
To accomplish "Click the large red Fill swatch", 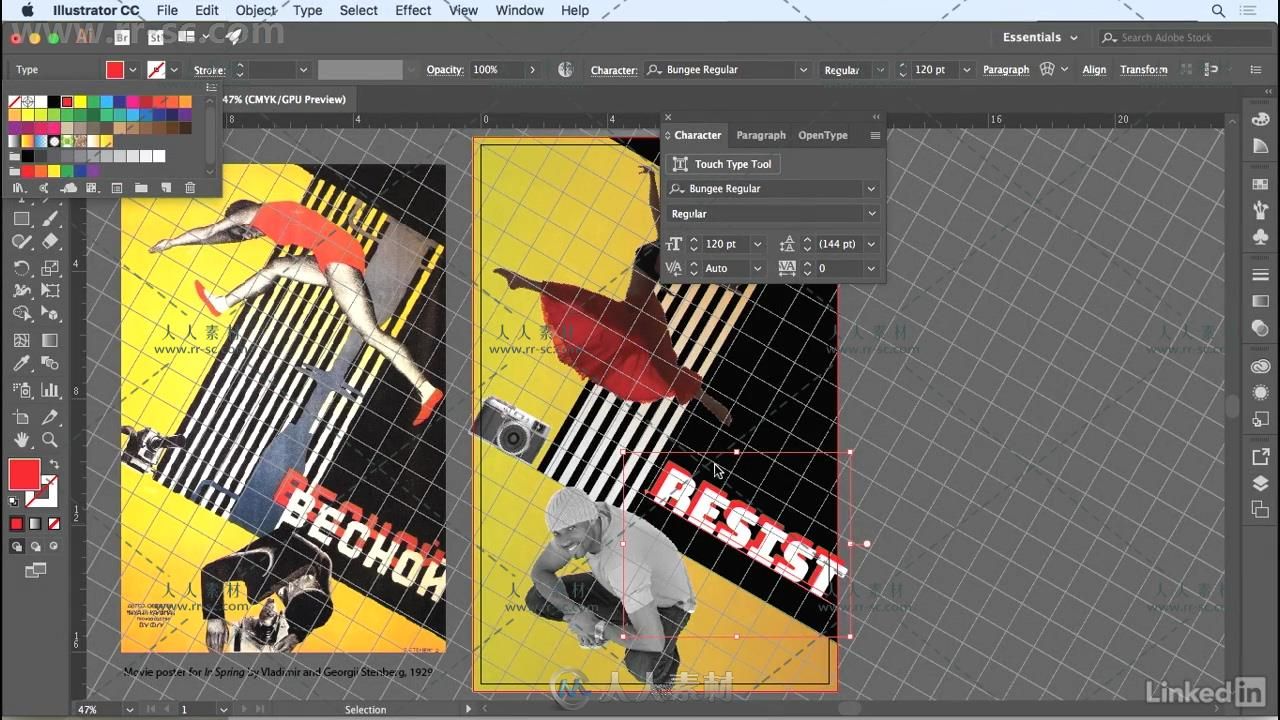I will coord(24,474).
